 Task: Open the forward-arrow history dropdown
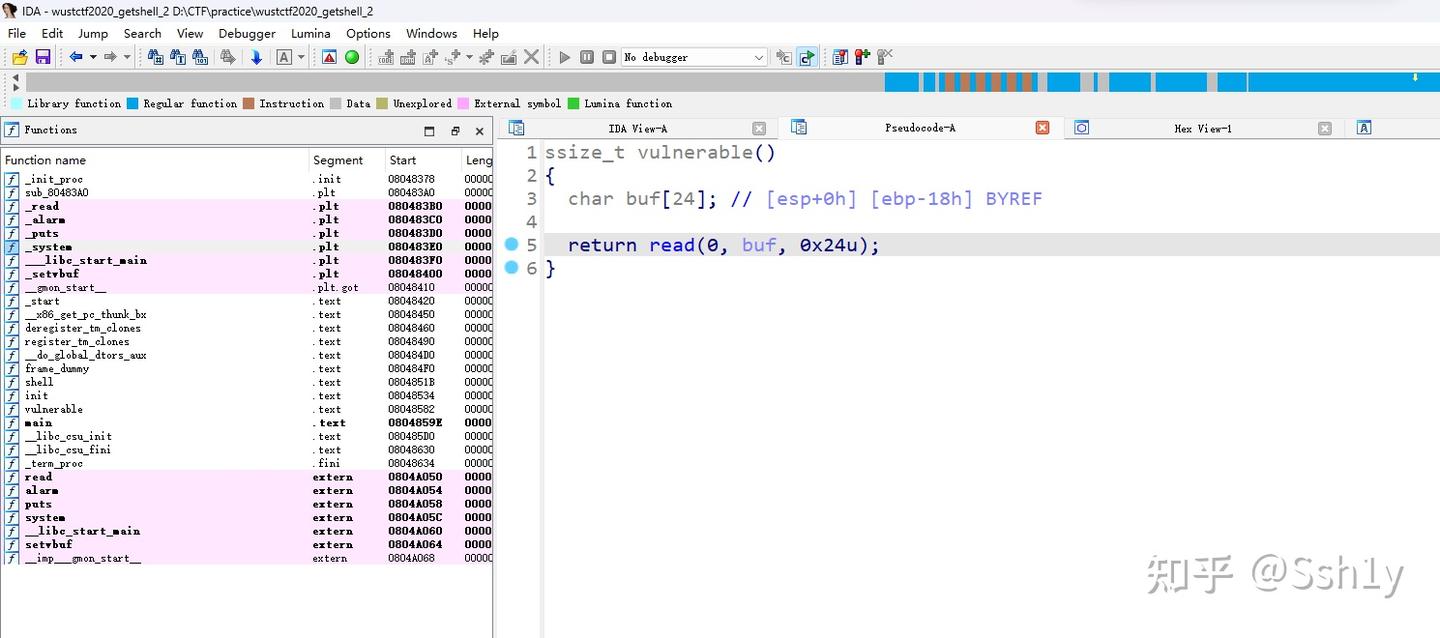pos(127,57)
